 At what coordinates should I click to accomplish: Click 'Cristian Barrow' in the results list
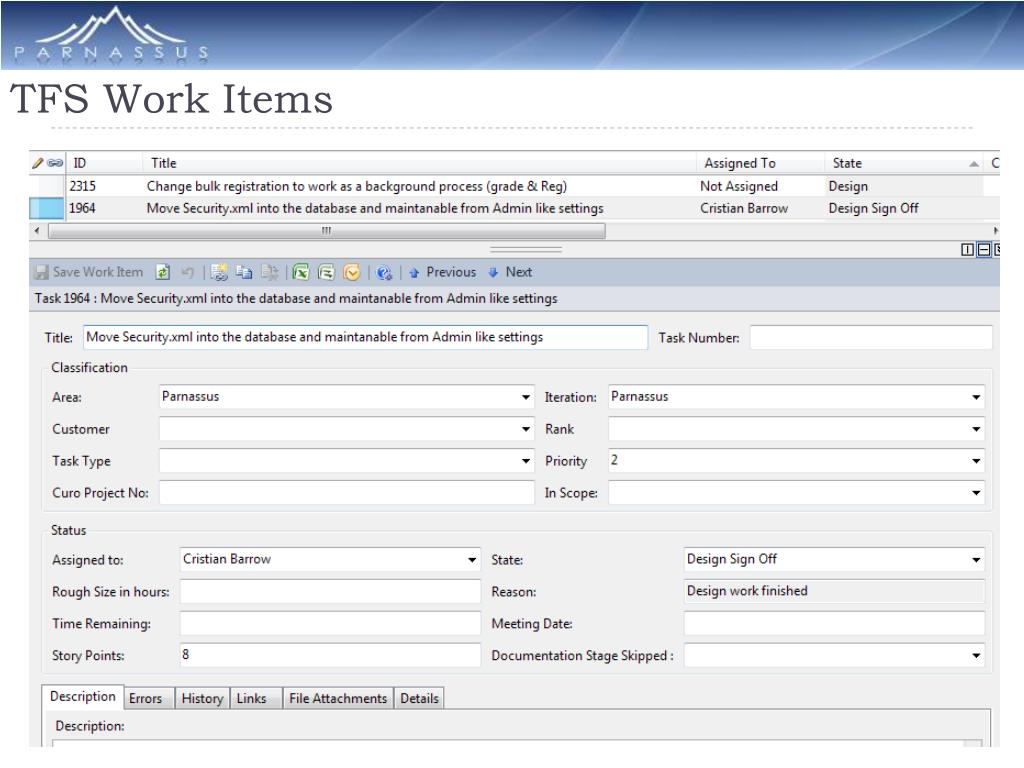pos(744,208)
